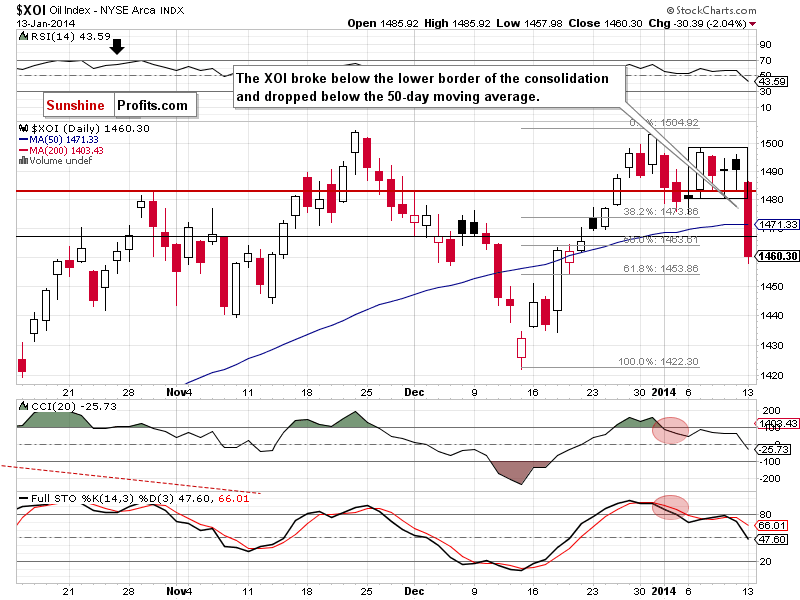Click the Low 1457.98 header value
Viewport: 800px width, 600px height.
(x=529, y=23)
